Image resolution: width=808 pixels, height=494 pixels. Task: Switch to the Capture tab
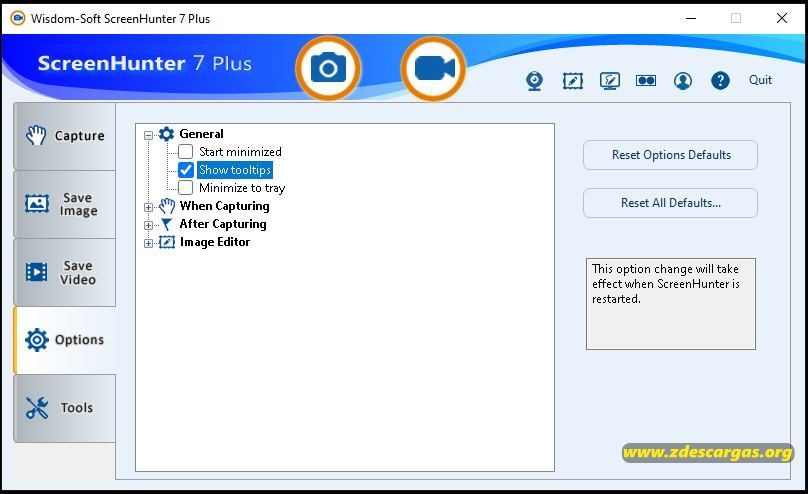[x=65, y=136]
